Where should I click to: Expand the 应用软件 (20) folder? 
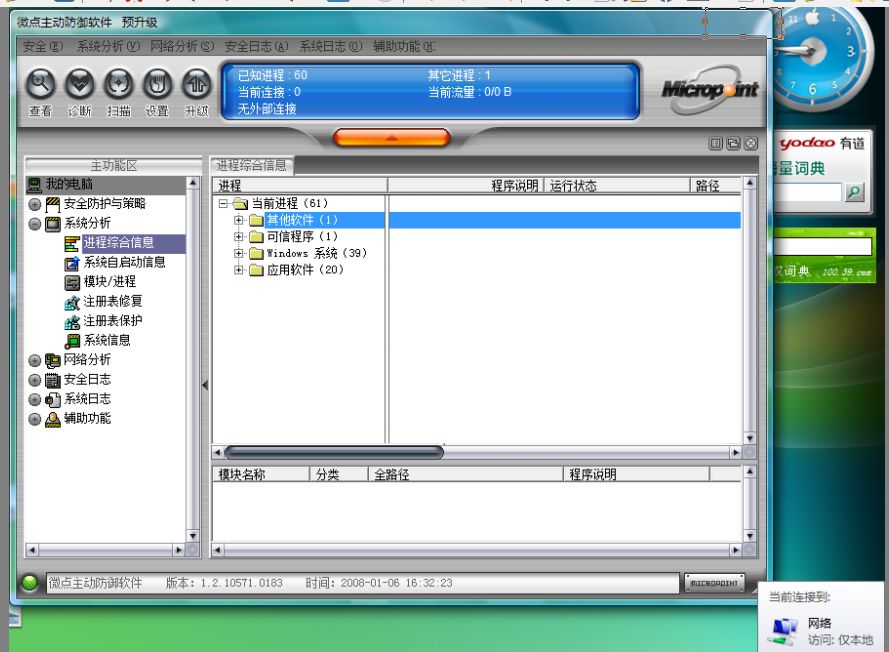pos(239,270)
